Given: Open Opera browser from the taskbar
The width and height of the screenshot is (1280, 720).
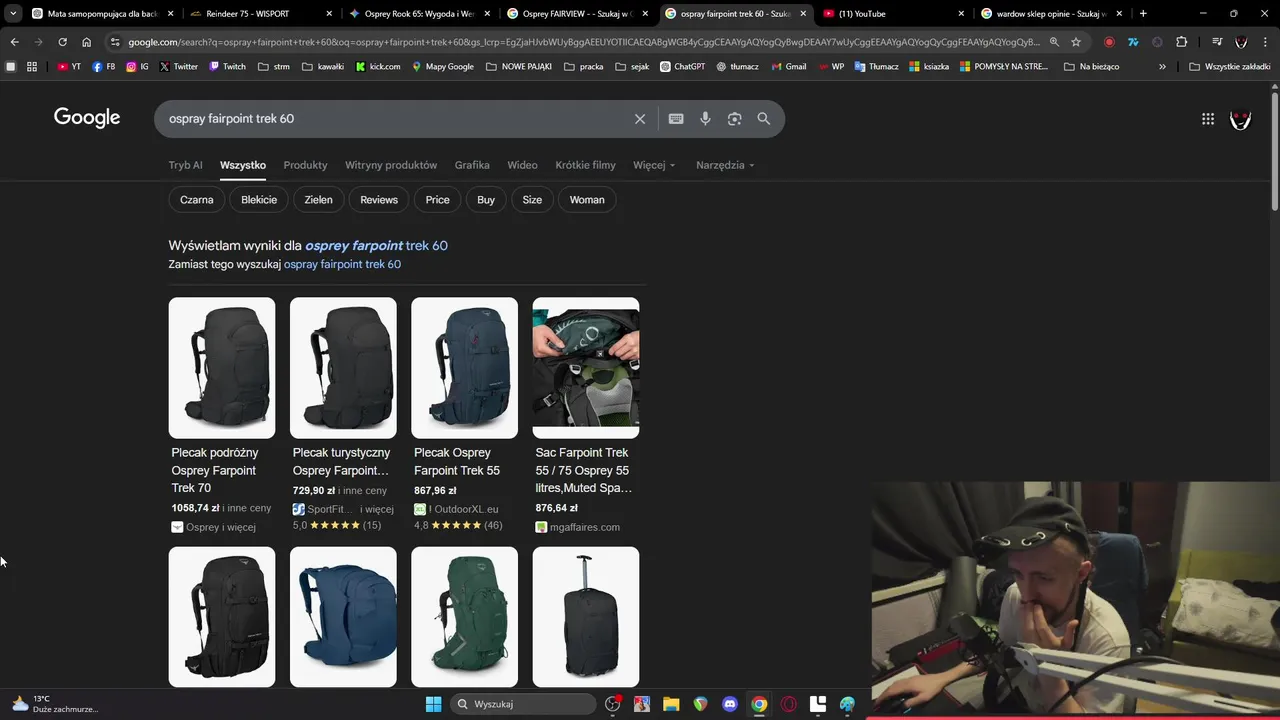Looking at the screenshot, I should (x=788, y=704).
